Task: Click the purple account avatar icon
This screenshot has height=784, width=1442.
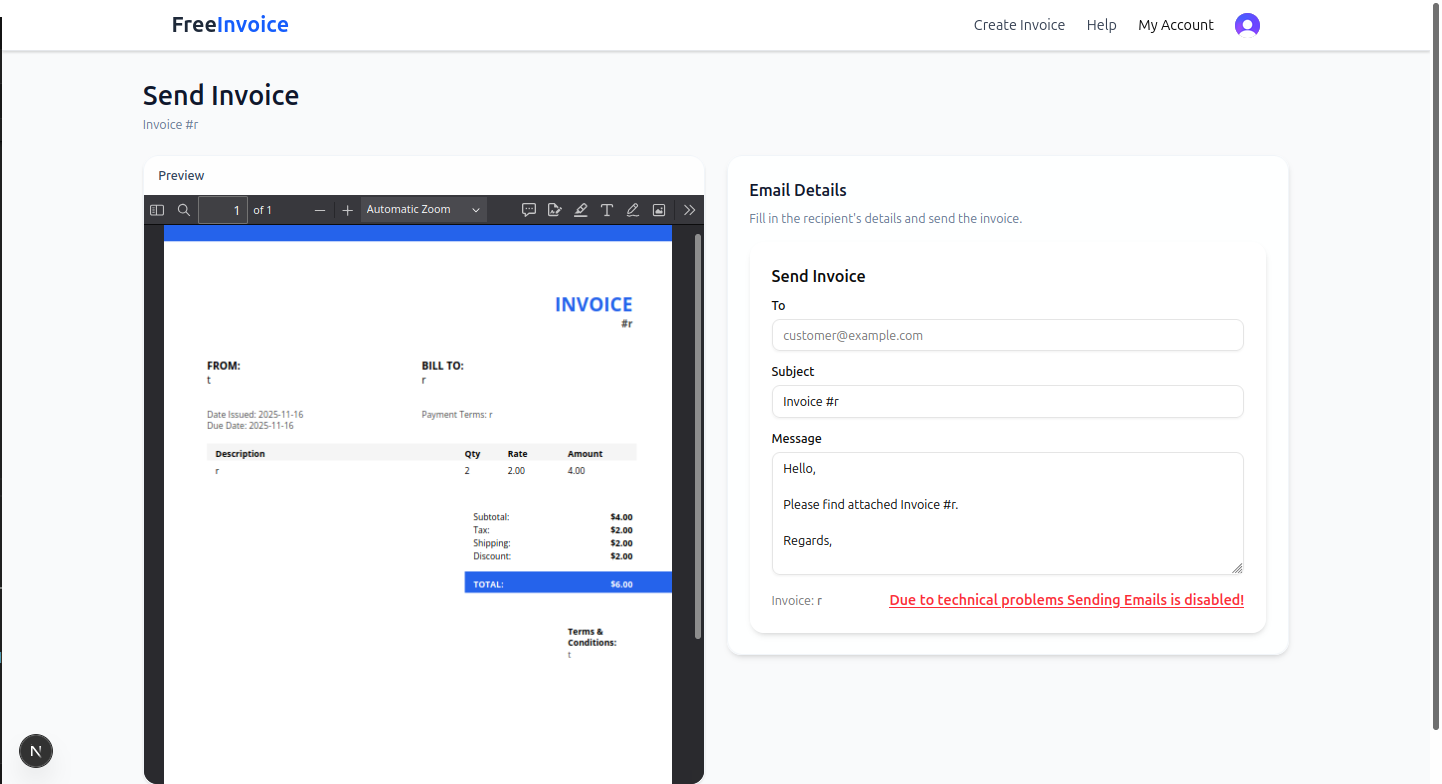Action: click(x=1247, y=24)
